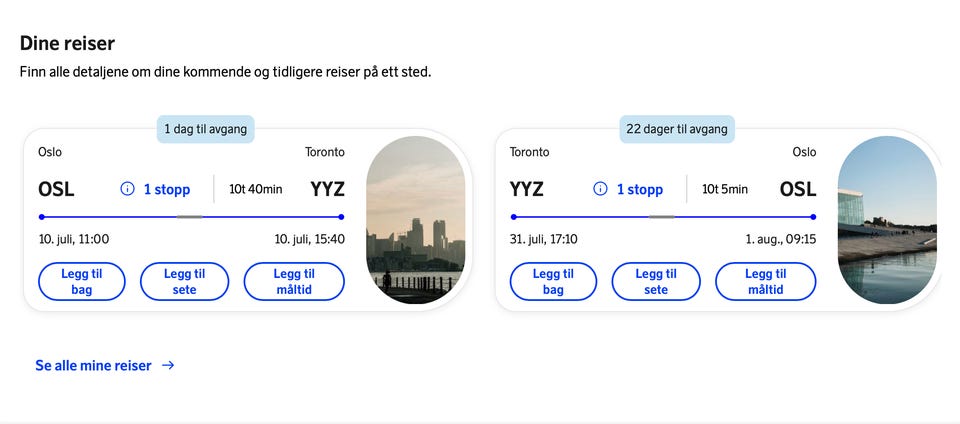Click the 22 dager til avgang badge

click(x=677, y=129)
